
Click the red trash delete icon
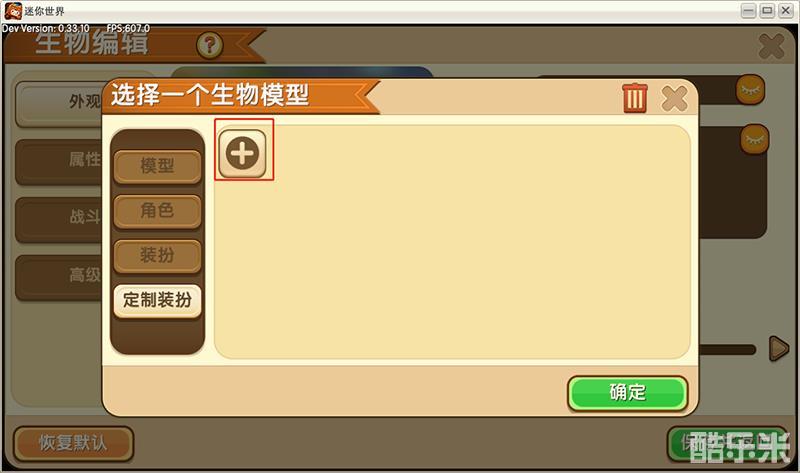(635, 98)
